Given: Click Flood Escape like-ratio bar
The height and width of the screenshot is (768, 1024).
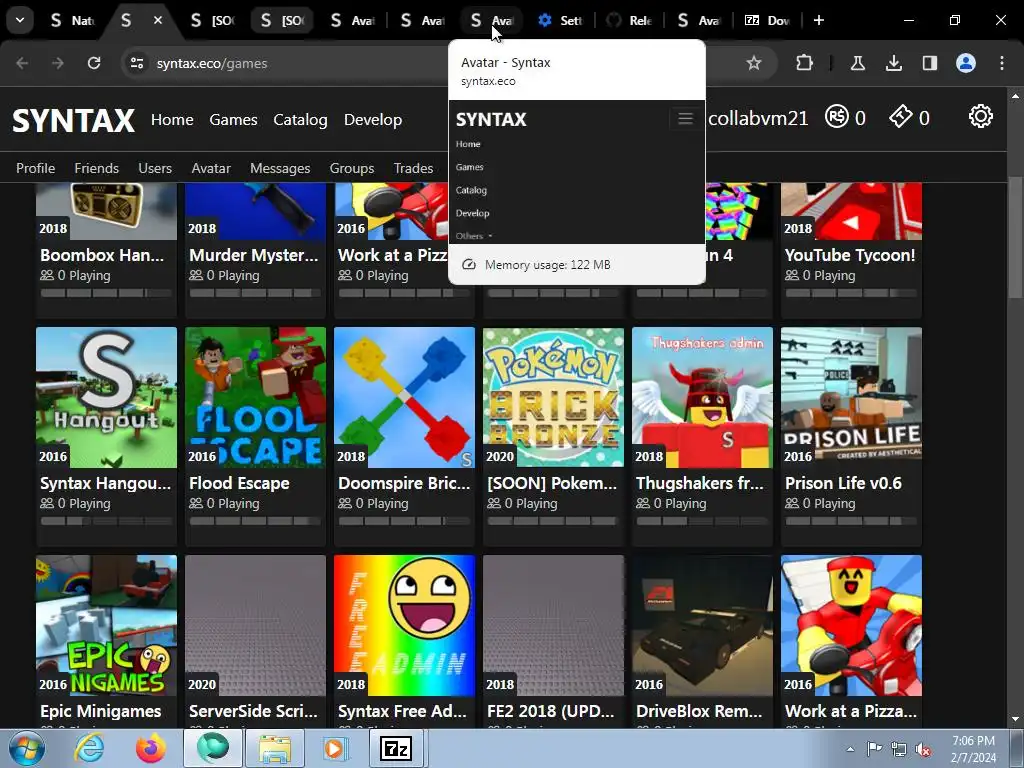Looking at the screenshot, I should [x=255, y=521].
